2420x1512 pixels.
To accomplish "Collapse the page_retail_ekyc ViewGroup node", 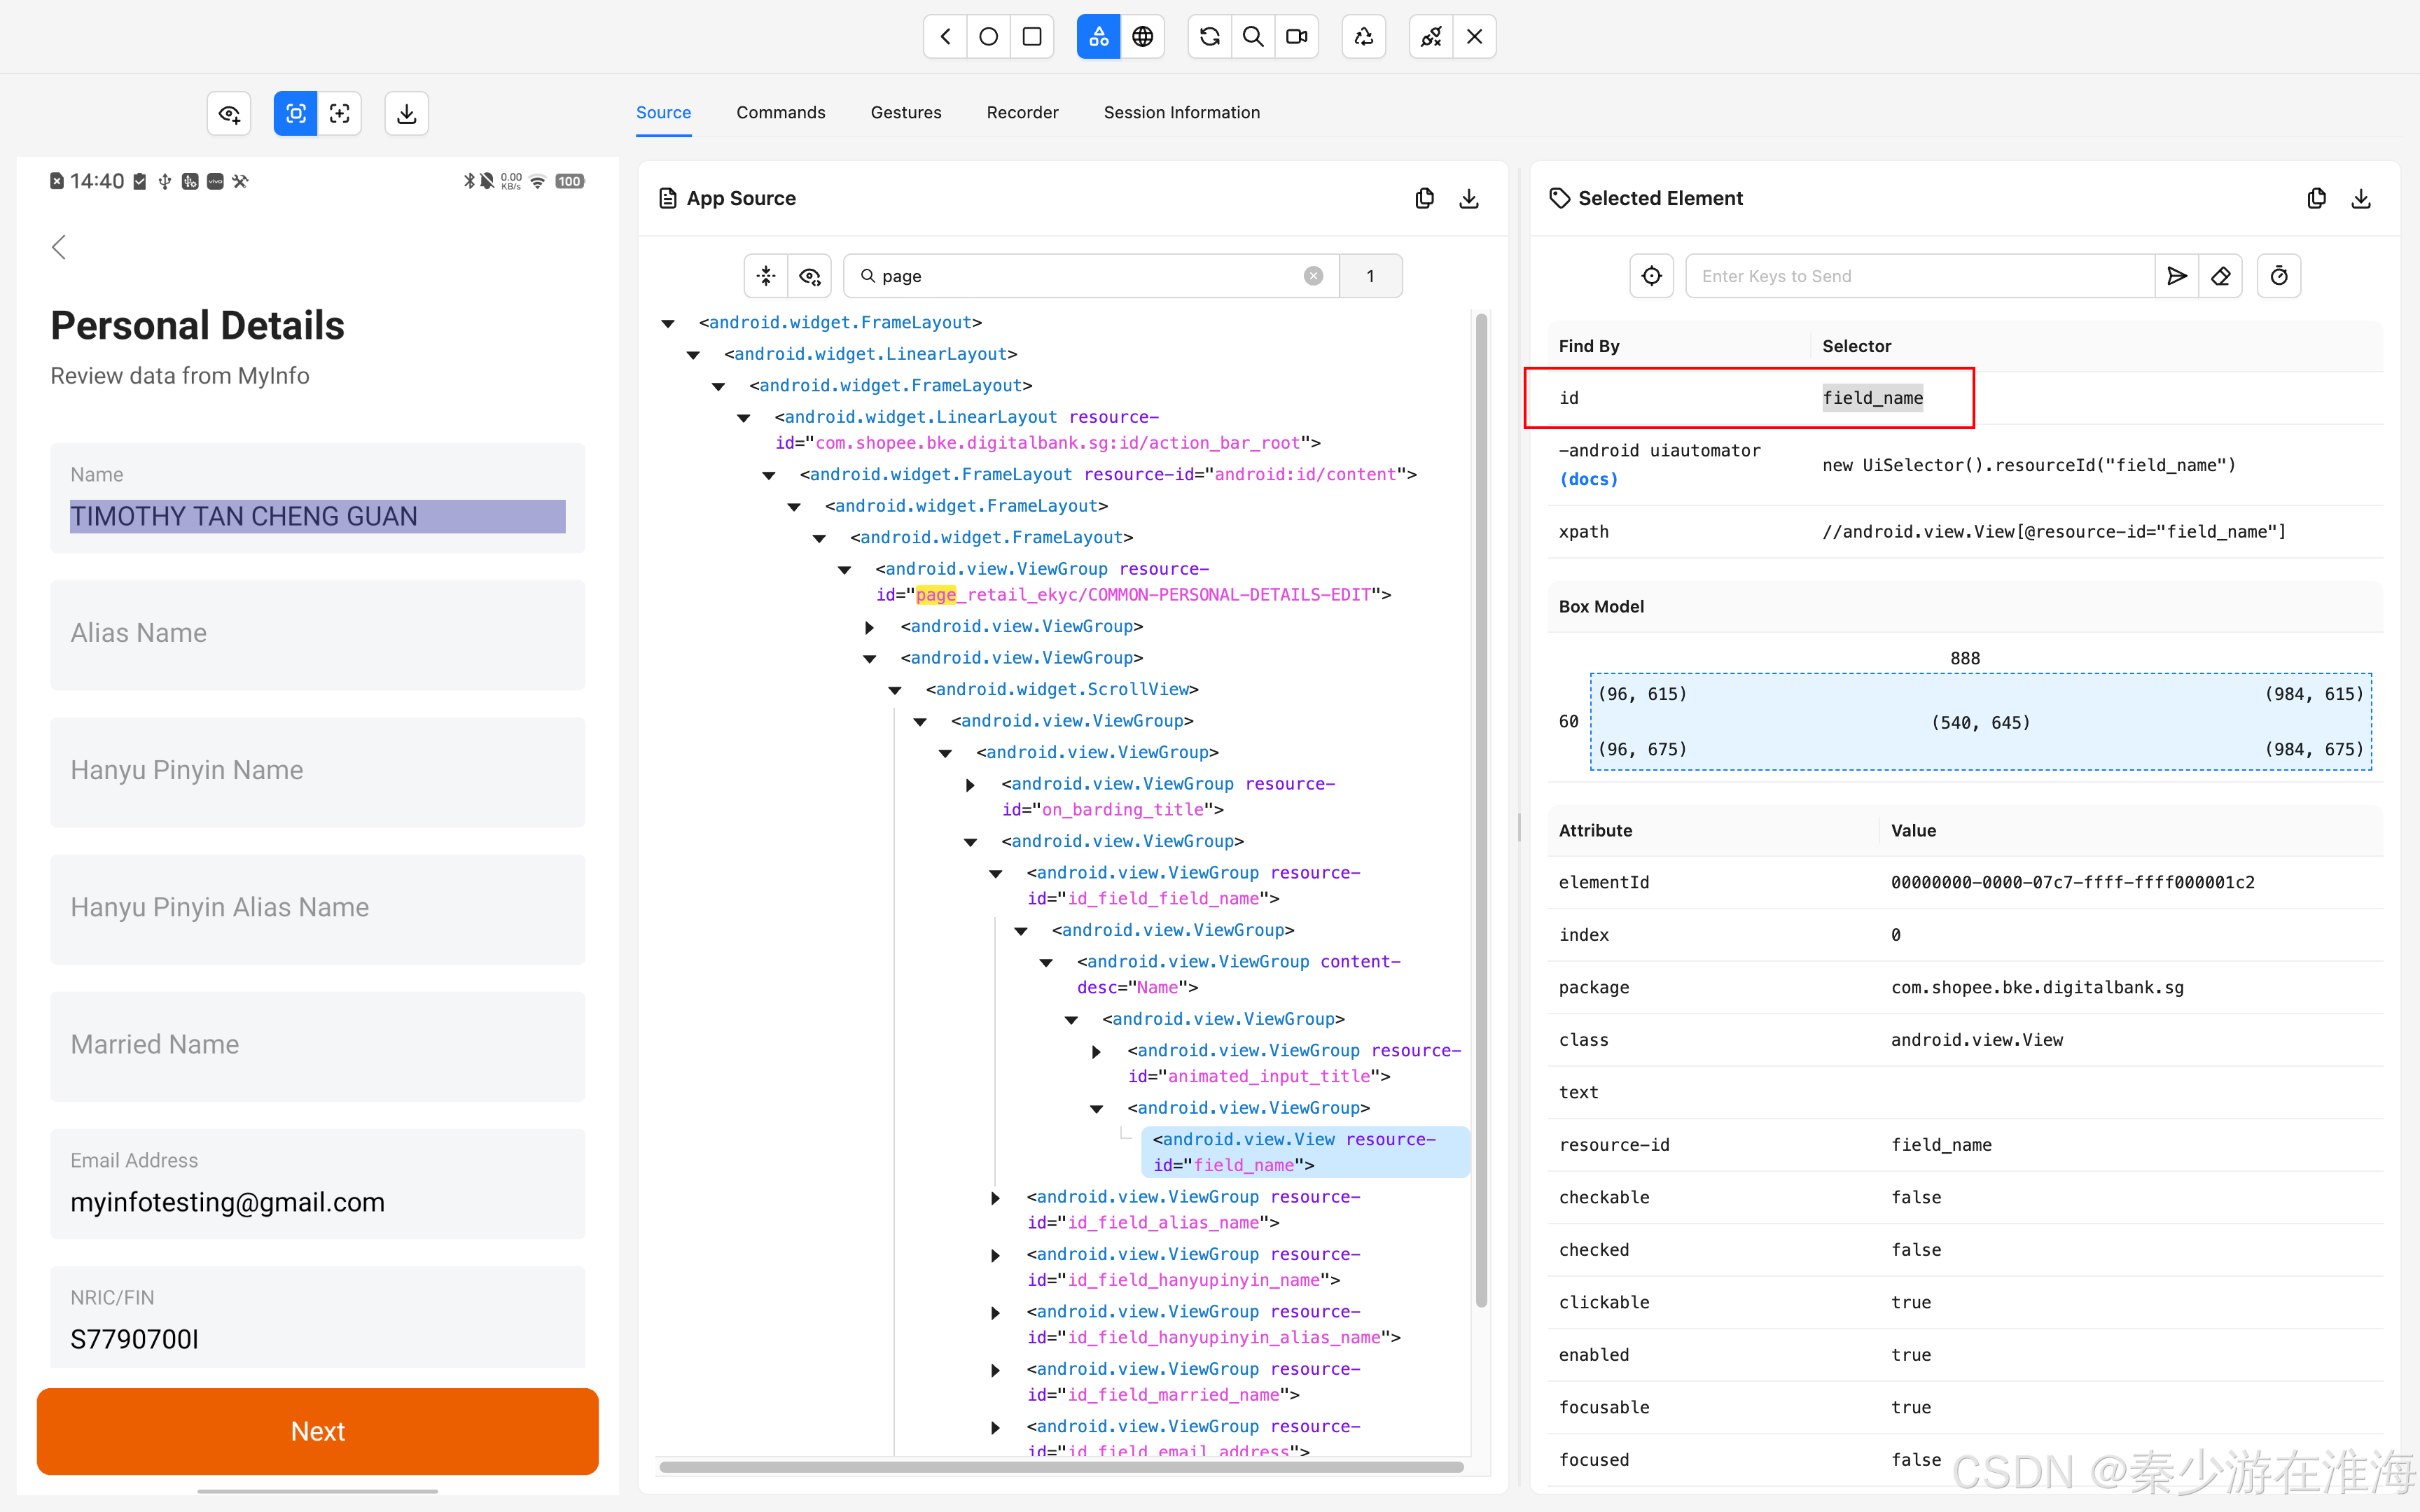I will click(x=845, y=570).
